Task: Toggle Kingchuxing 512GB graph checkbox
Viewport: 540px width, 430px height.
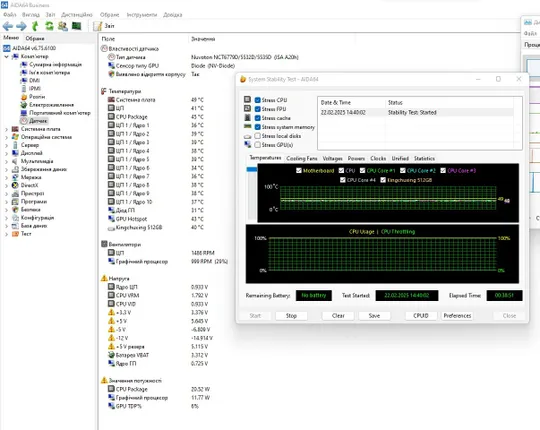Action: 383,180
